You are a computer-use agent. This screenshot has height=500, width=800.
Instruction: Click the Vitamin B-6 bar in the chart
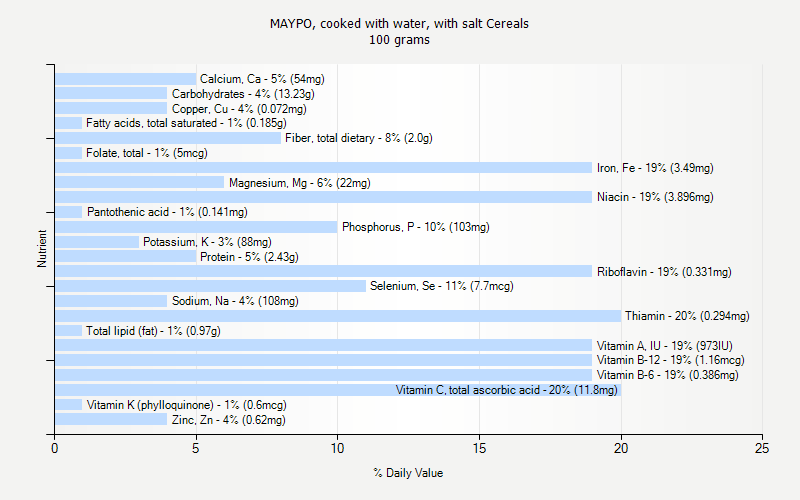(x=323, y=375)
